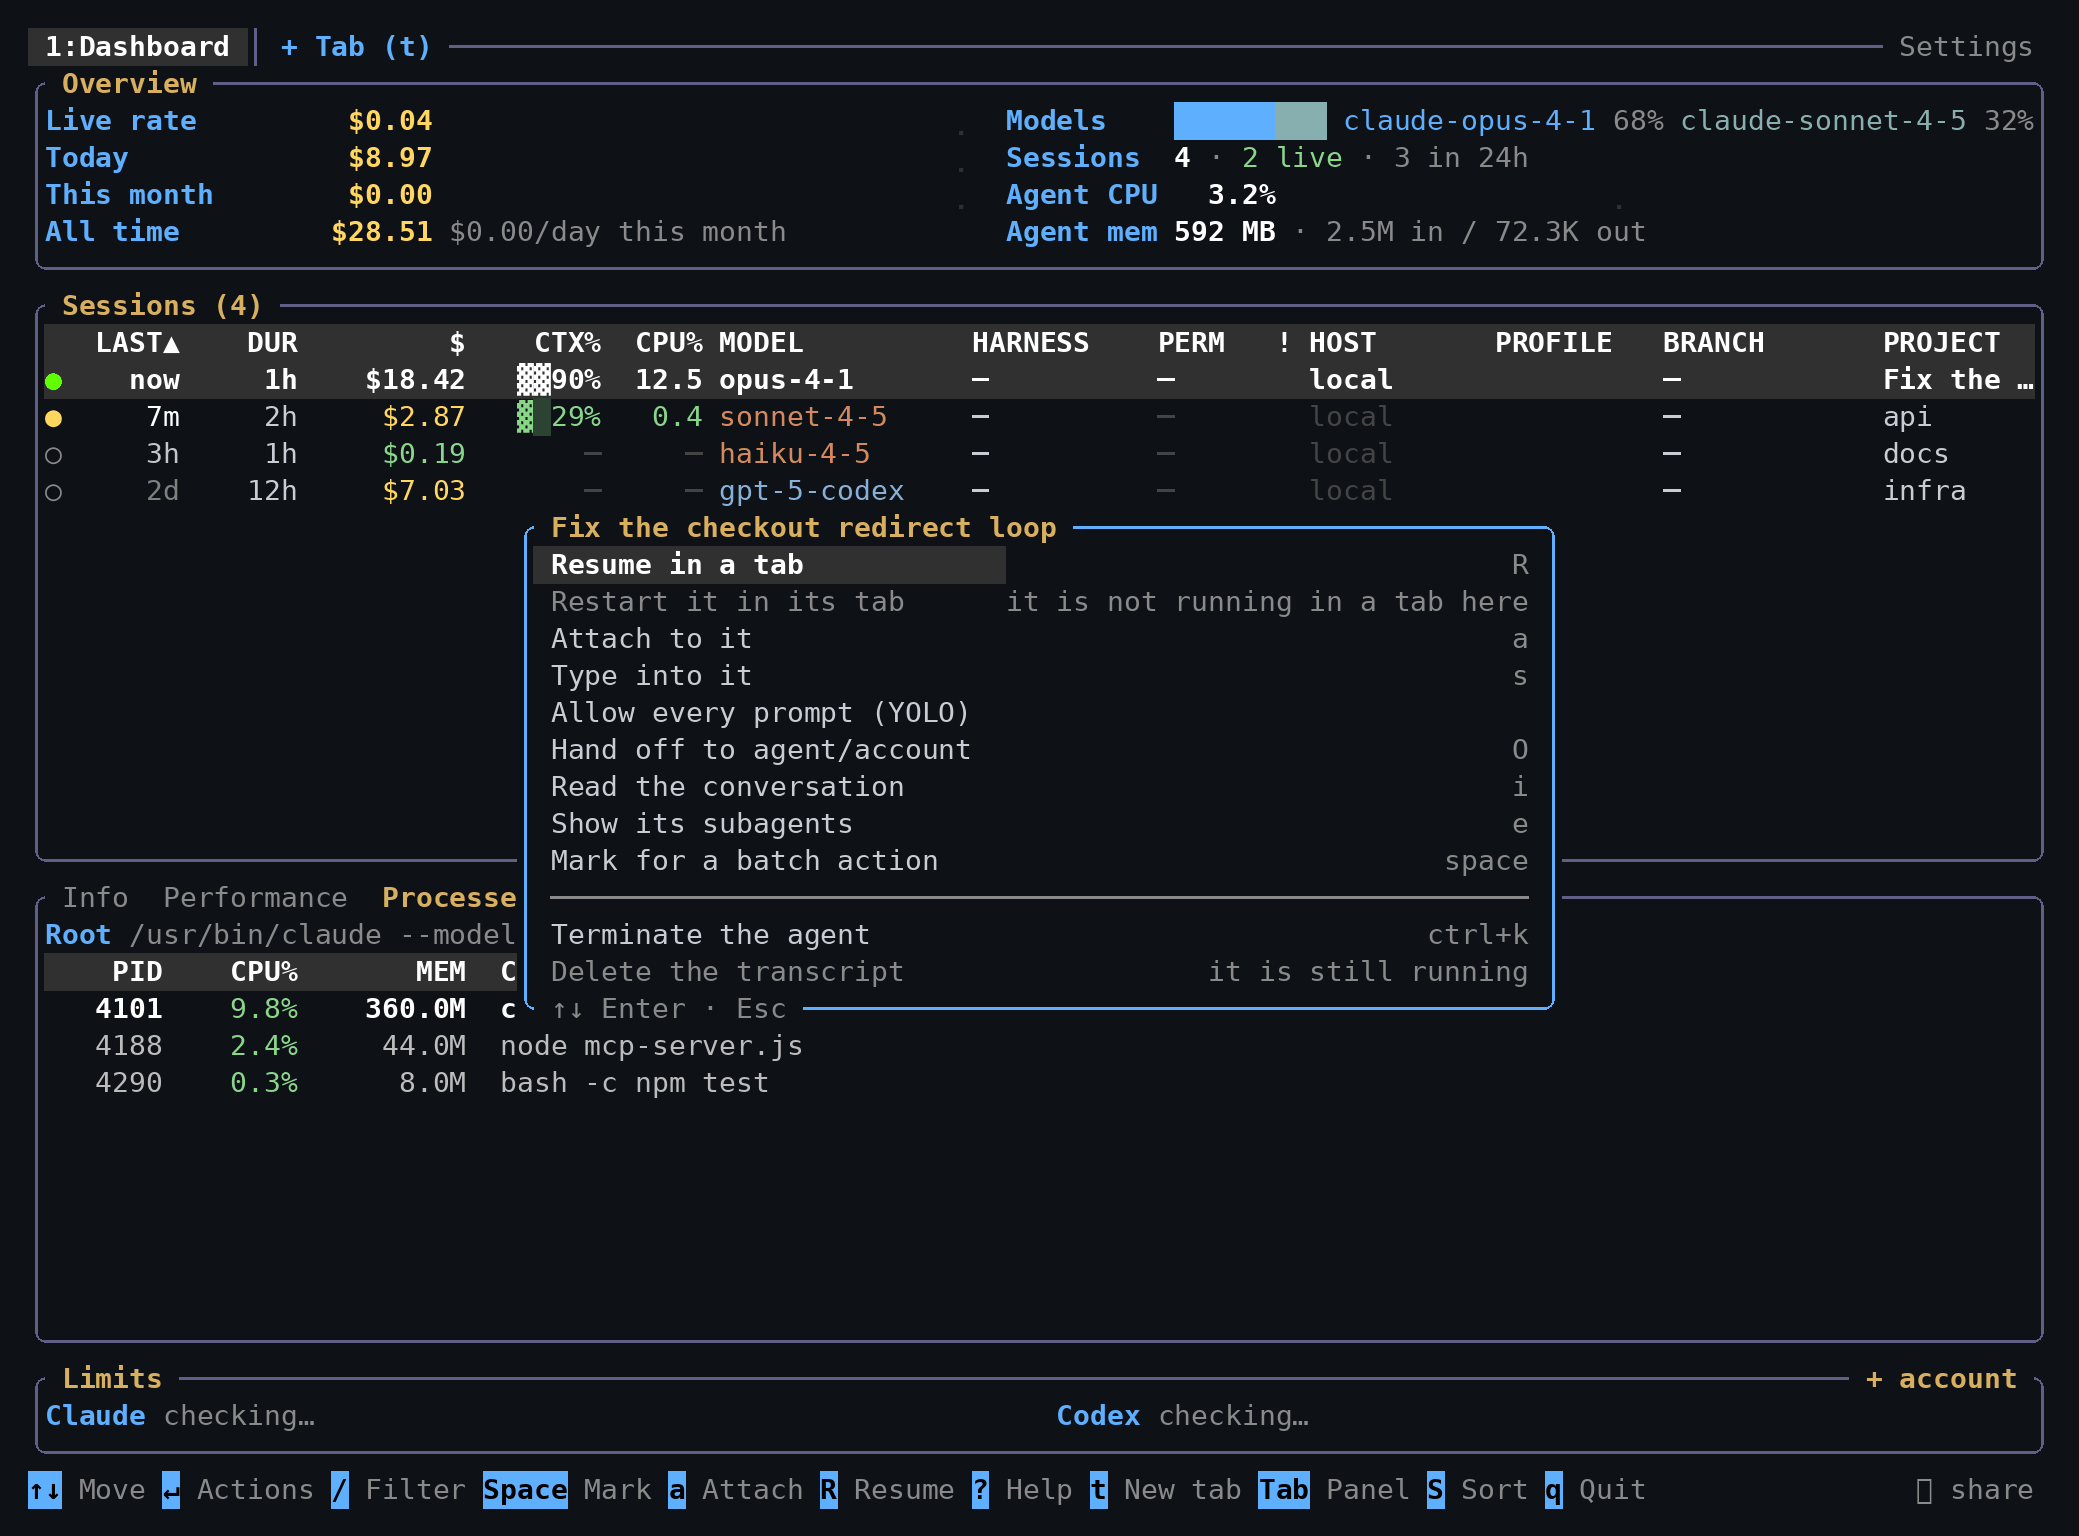The image size is (2079, 1536).
Task: Click the Space Mark key hint
Action: [525, 1489]
